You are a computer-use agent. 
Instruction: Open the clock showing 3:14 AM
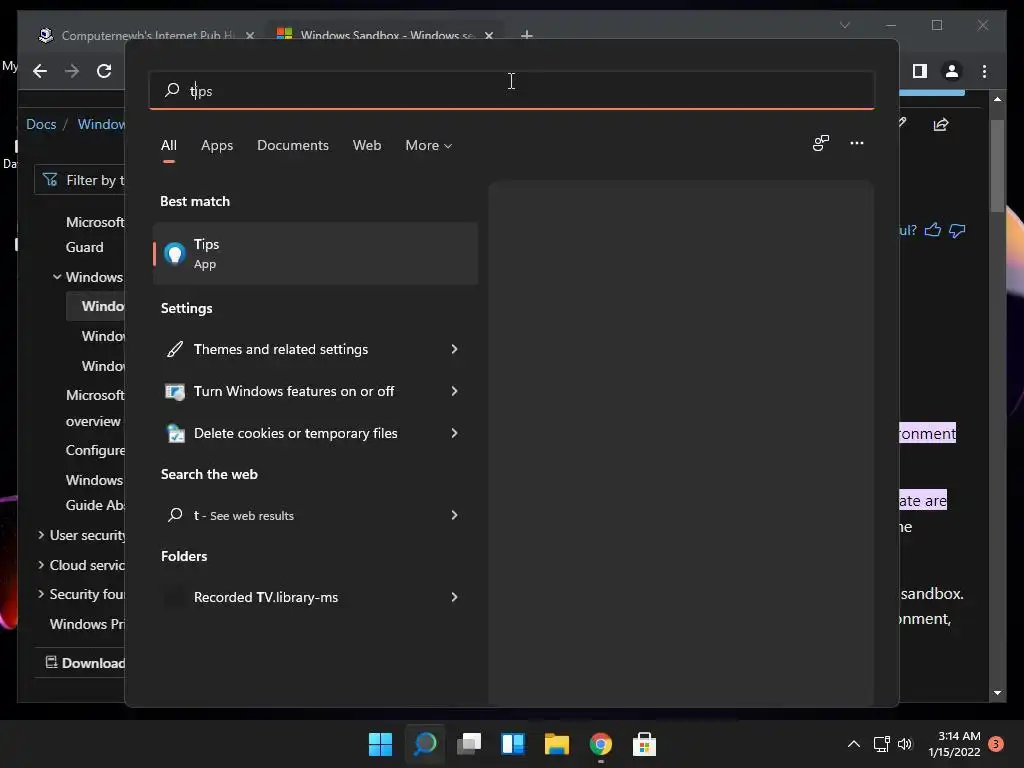[x=955, y=744]
